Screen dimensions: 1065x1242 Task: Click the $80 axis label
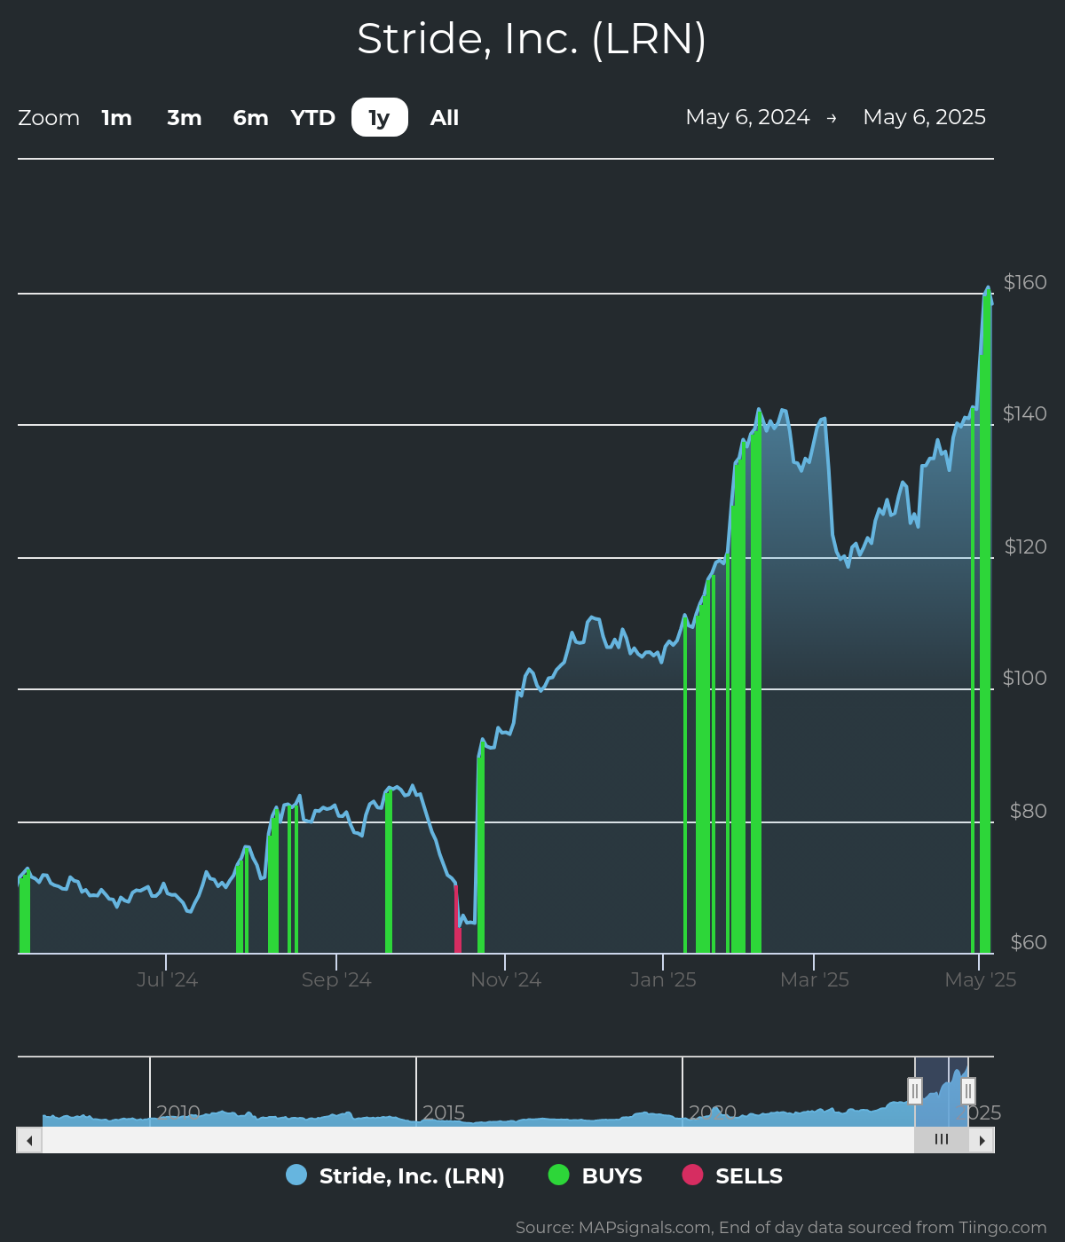point(1028,811)
